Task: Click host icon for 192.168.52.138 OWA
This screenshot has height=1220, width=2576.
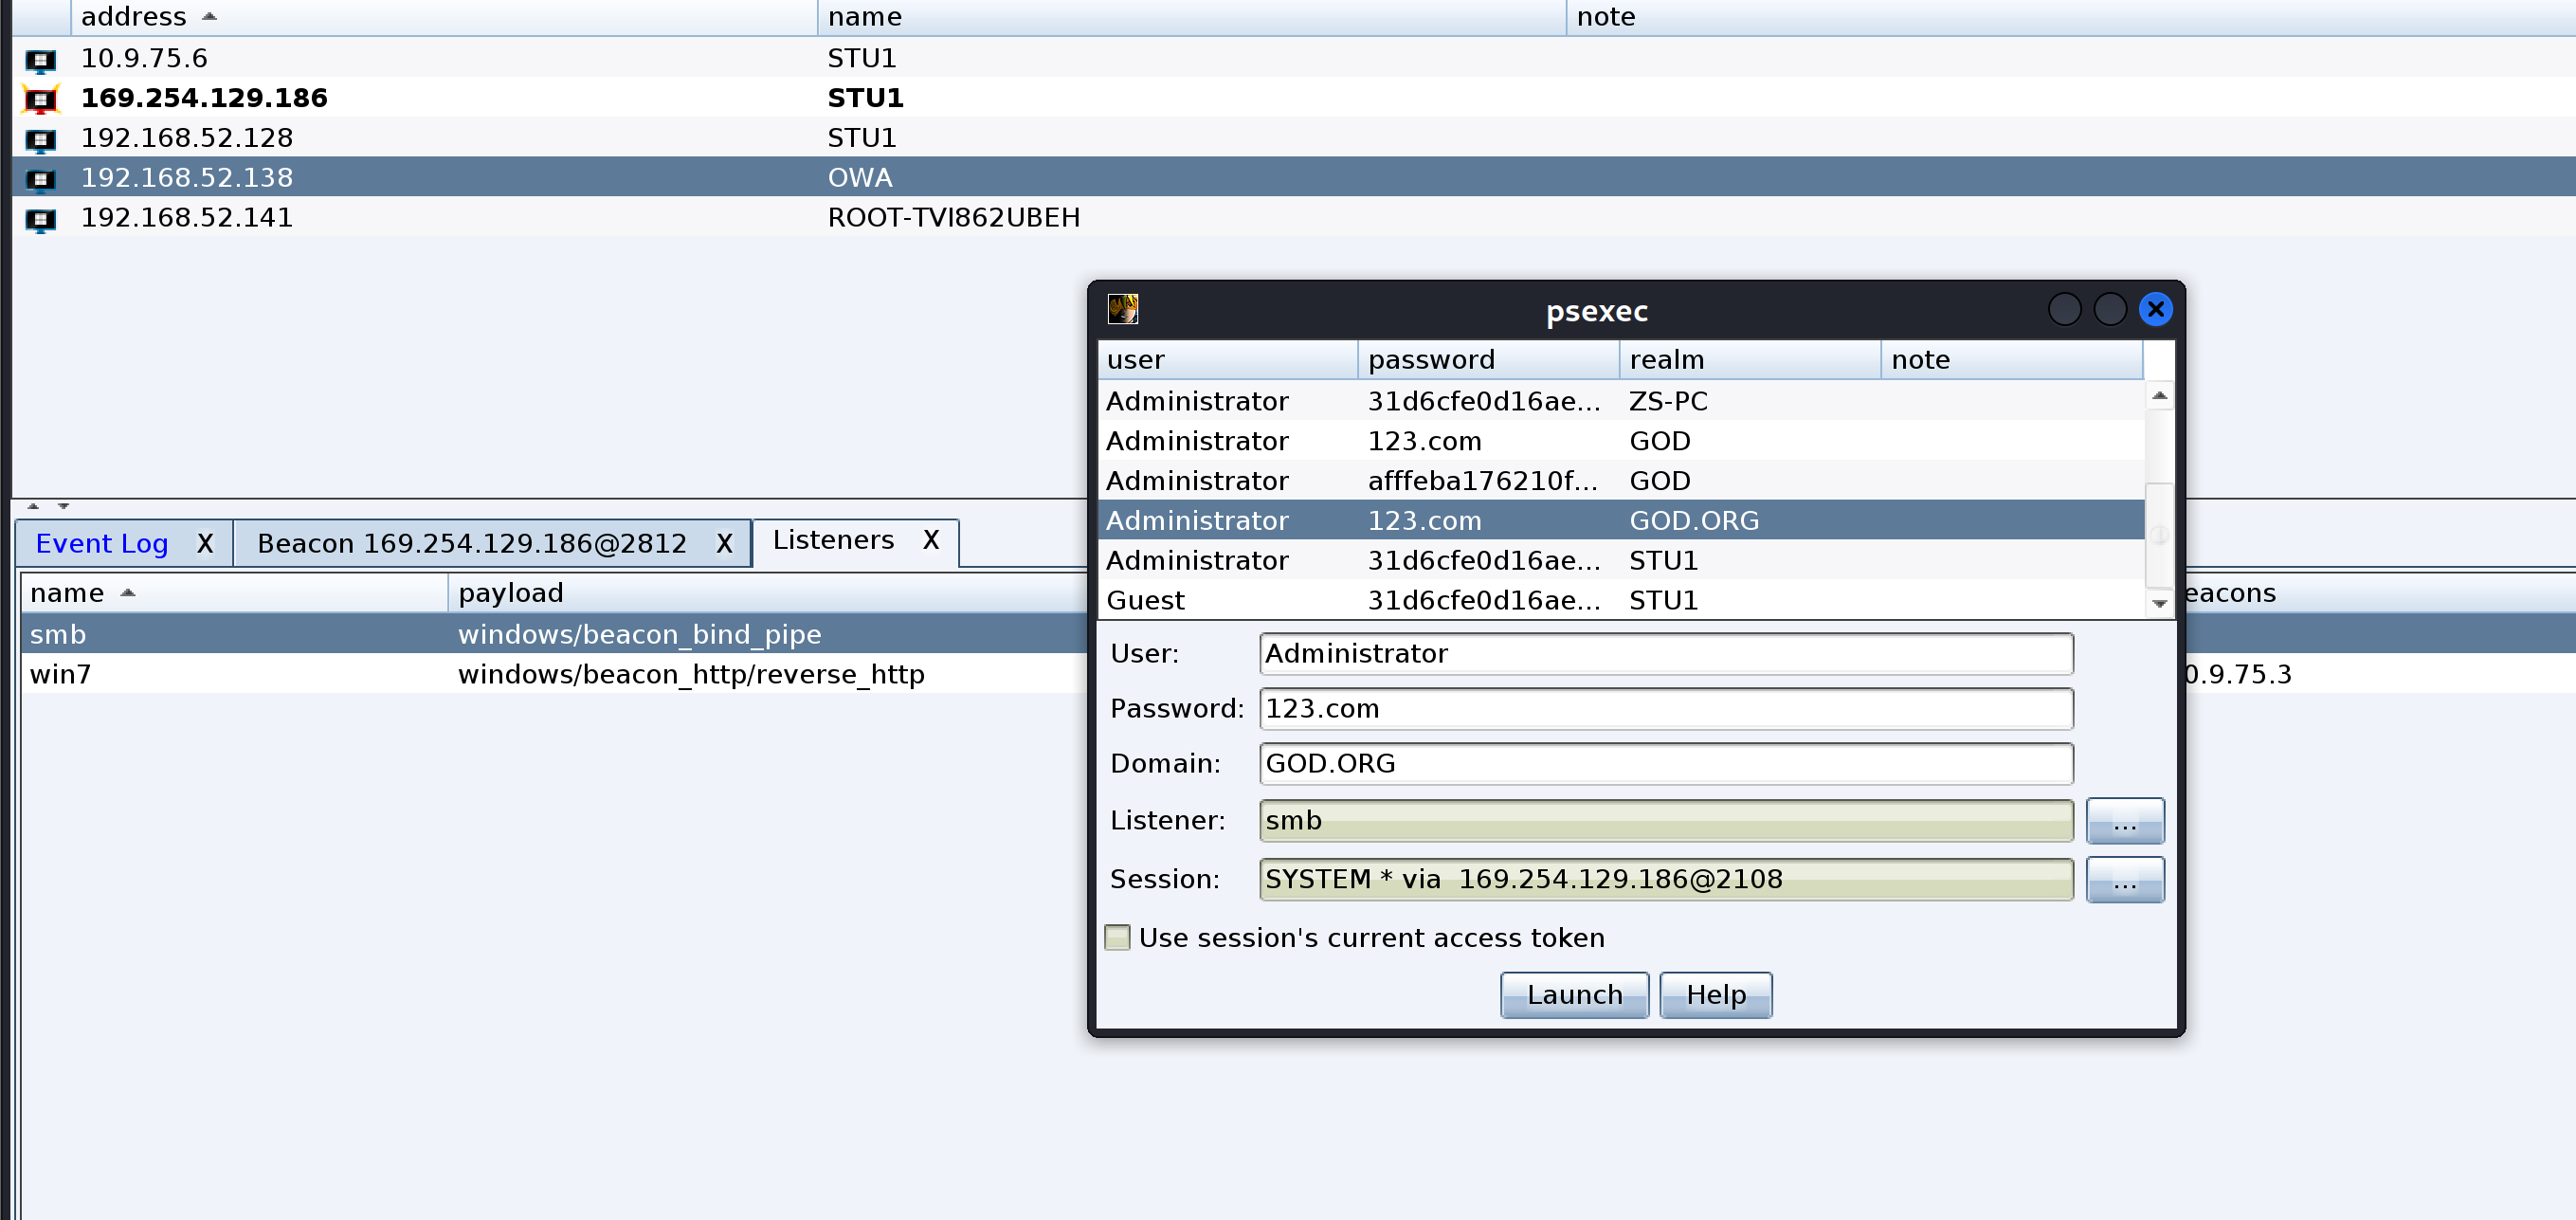Action: coord(41,179)
